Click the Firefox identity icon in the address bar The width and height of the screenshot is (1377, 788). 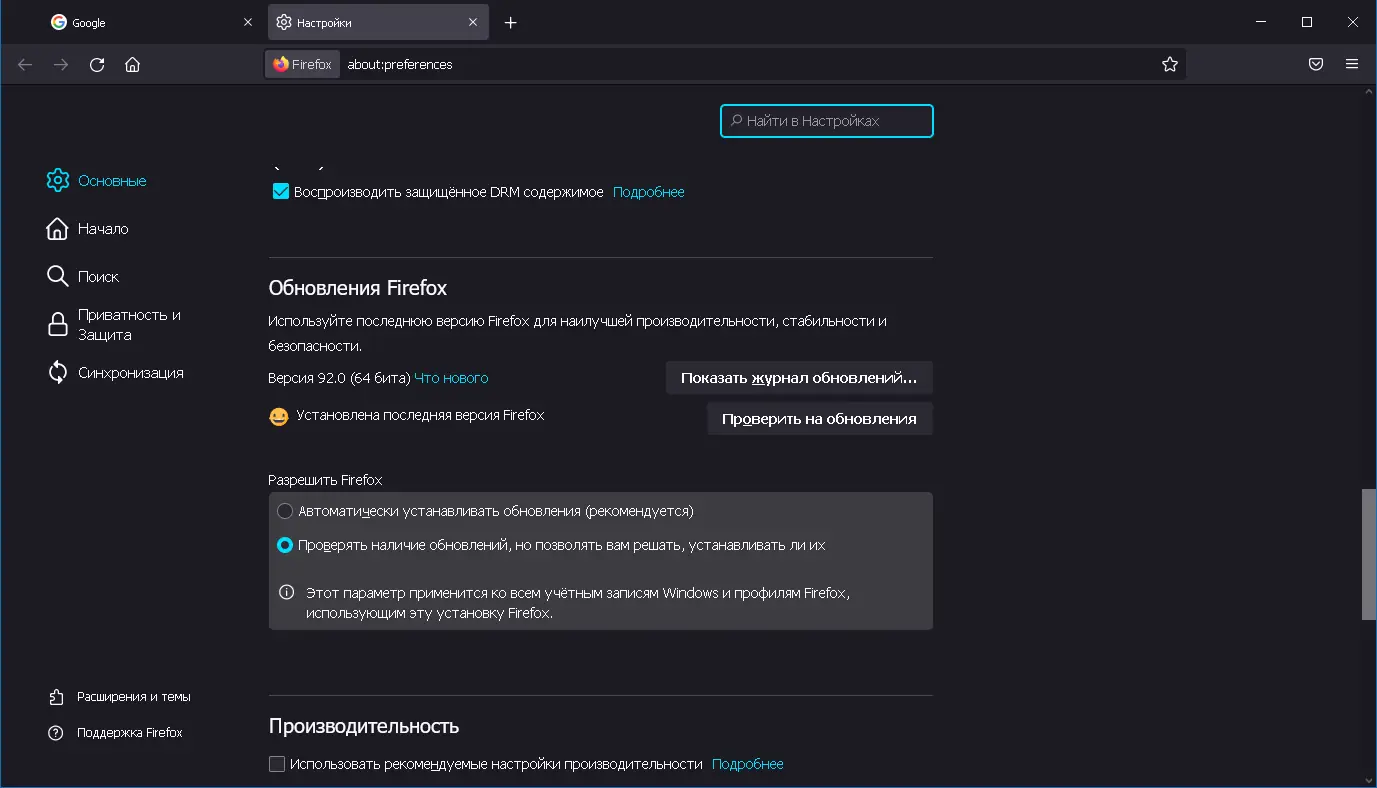[x=302, y=65]
